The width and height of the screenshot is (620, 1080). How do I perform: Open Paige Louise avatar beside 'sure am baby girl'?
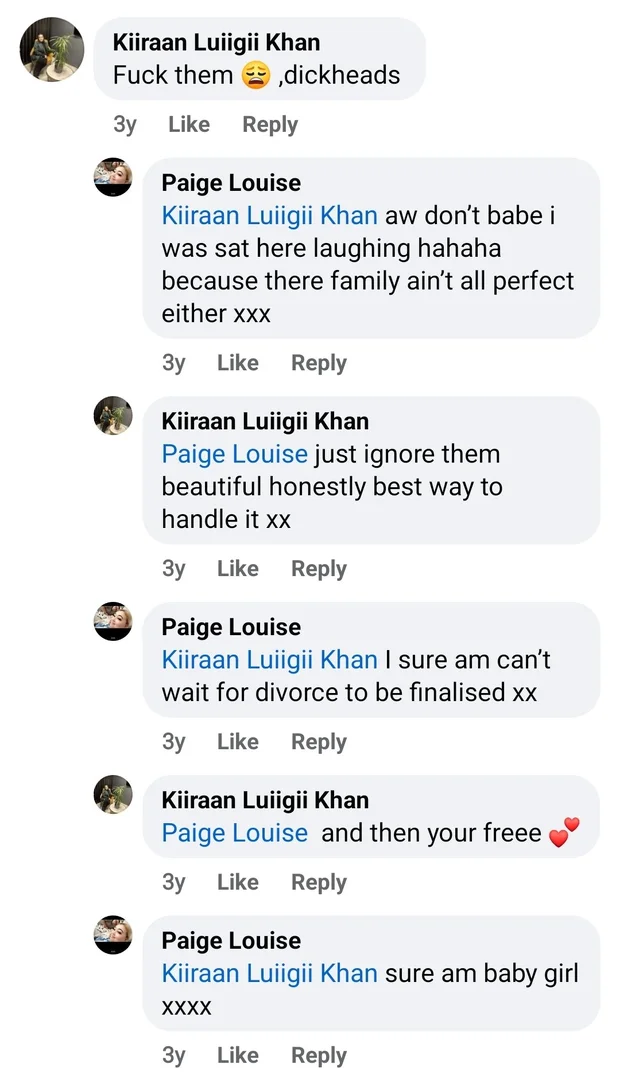113,935
